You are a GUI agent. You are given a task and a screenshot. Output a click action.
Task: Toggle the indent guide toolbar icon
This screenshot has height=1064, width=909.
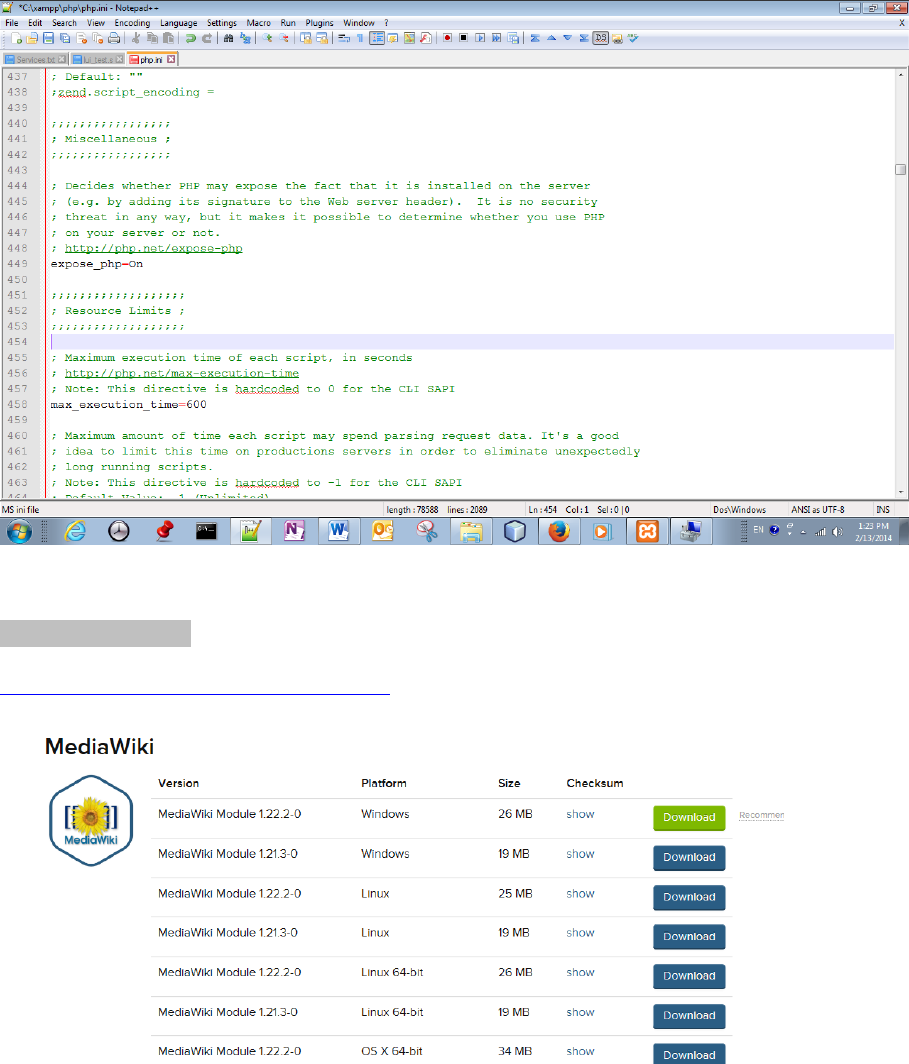tap(376, 38)
